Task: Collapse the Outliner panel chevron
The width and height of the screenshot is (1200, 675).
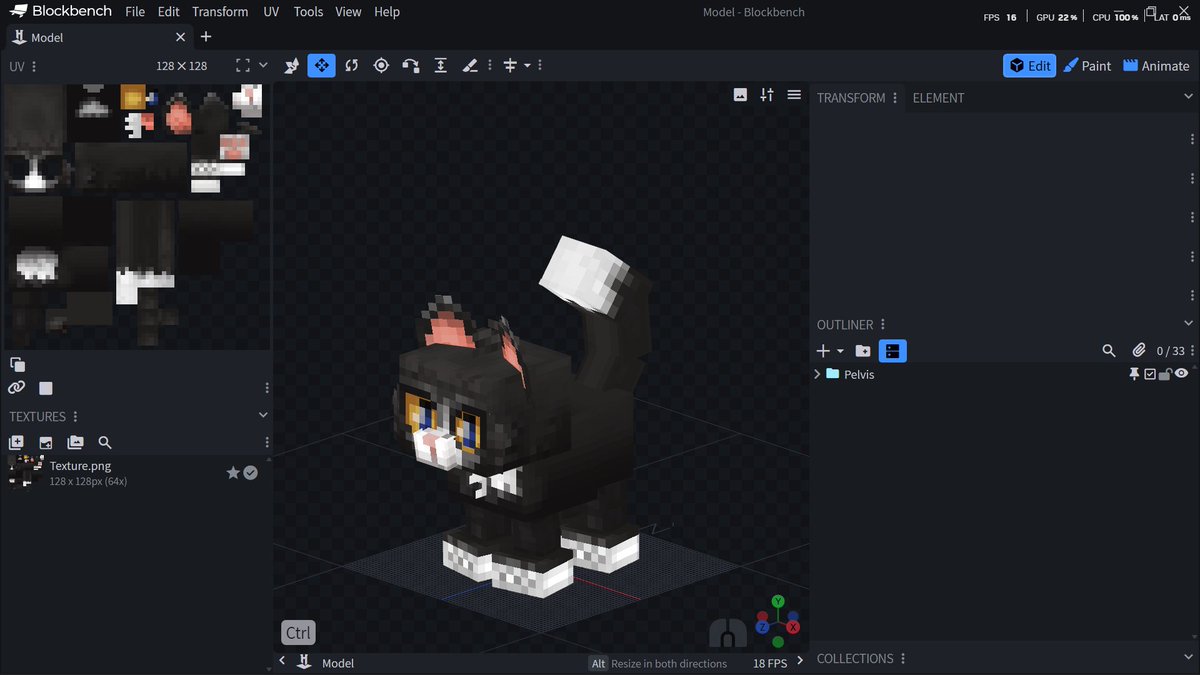Action: [x=1188, y=324]
